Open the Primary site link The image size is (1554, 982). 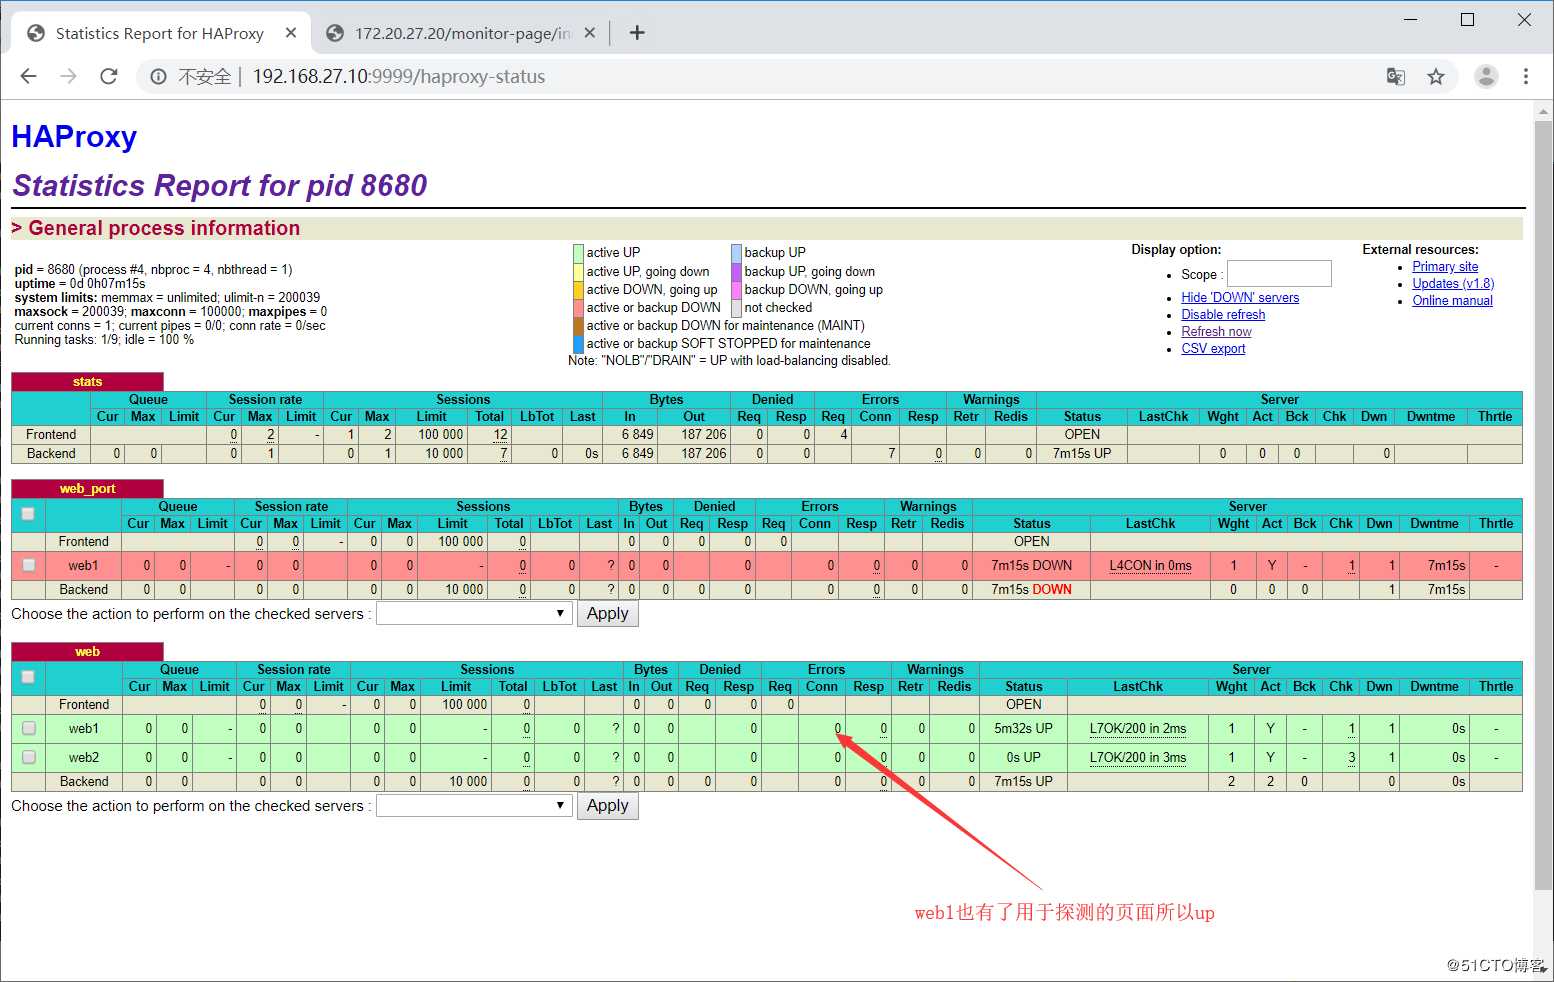[x=1445, y=266]
